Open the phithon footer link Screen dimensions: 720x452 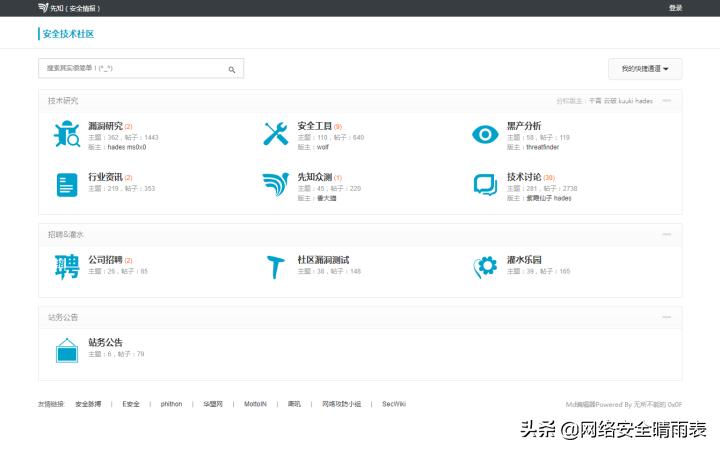tap(171, 404)
